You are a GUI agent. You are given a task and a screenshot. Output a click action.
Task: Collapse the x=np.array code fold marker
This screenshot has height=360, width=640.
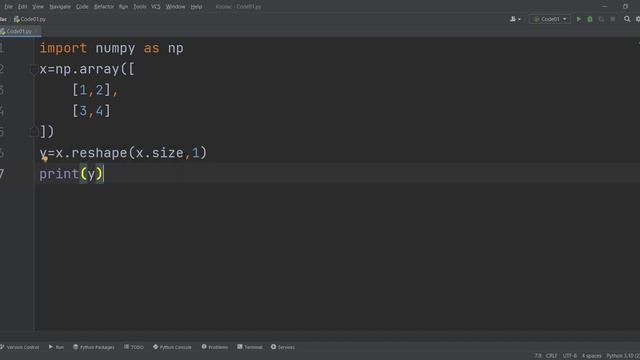pos(33,70)
